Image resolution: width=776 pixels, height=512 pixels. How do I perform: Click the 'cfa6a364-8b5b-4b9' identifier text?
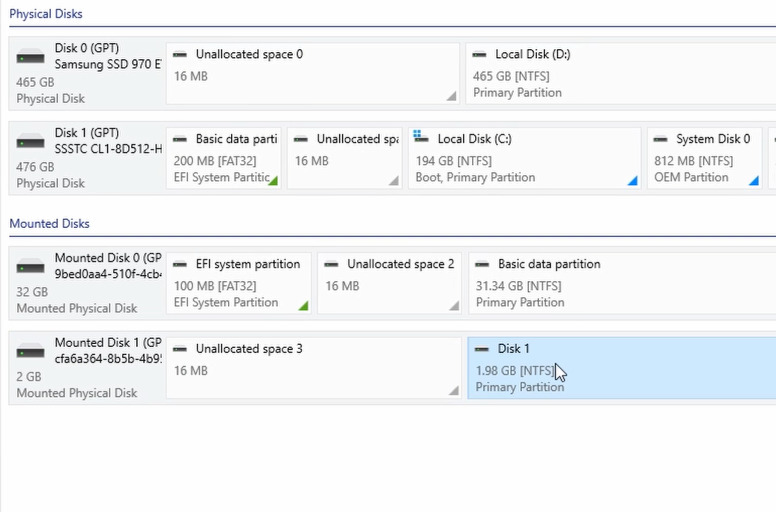(x=108, y=359)
